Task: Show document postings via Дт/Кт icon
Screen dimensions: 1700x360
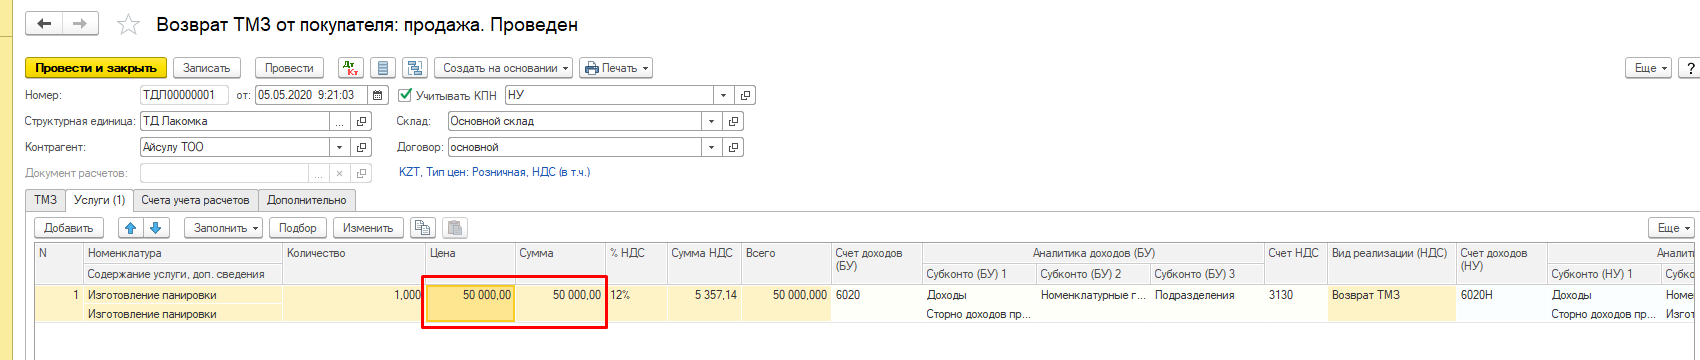Action: 351,68
